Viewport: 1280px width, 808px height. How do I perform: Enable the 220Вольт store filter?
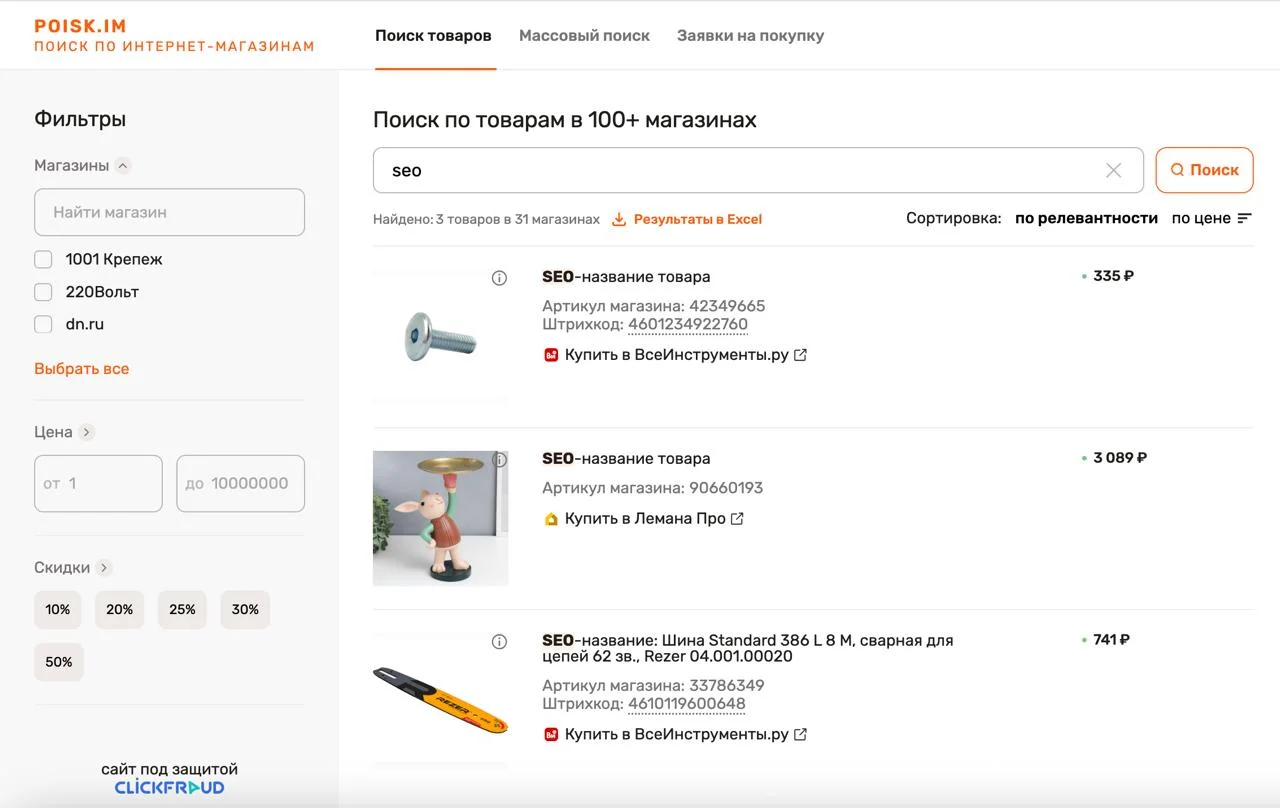click(x=43, y=292)
